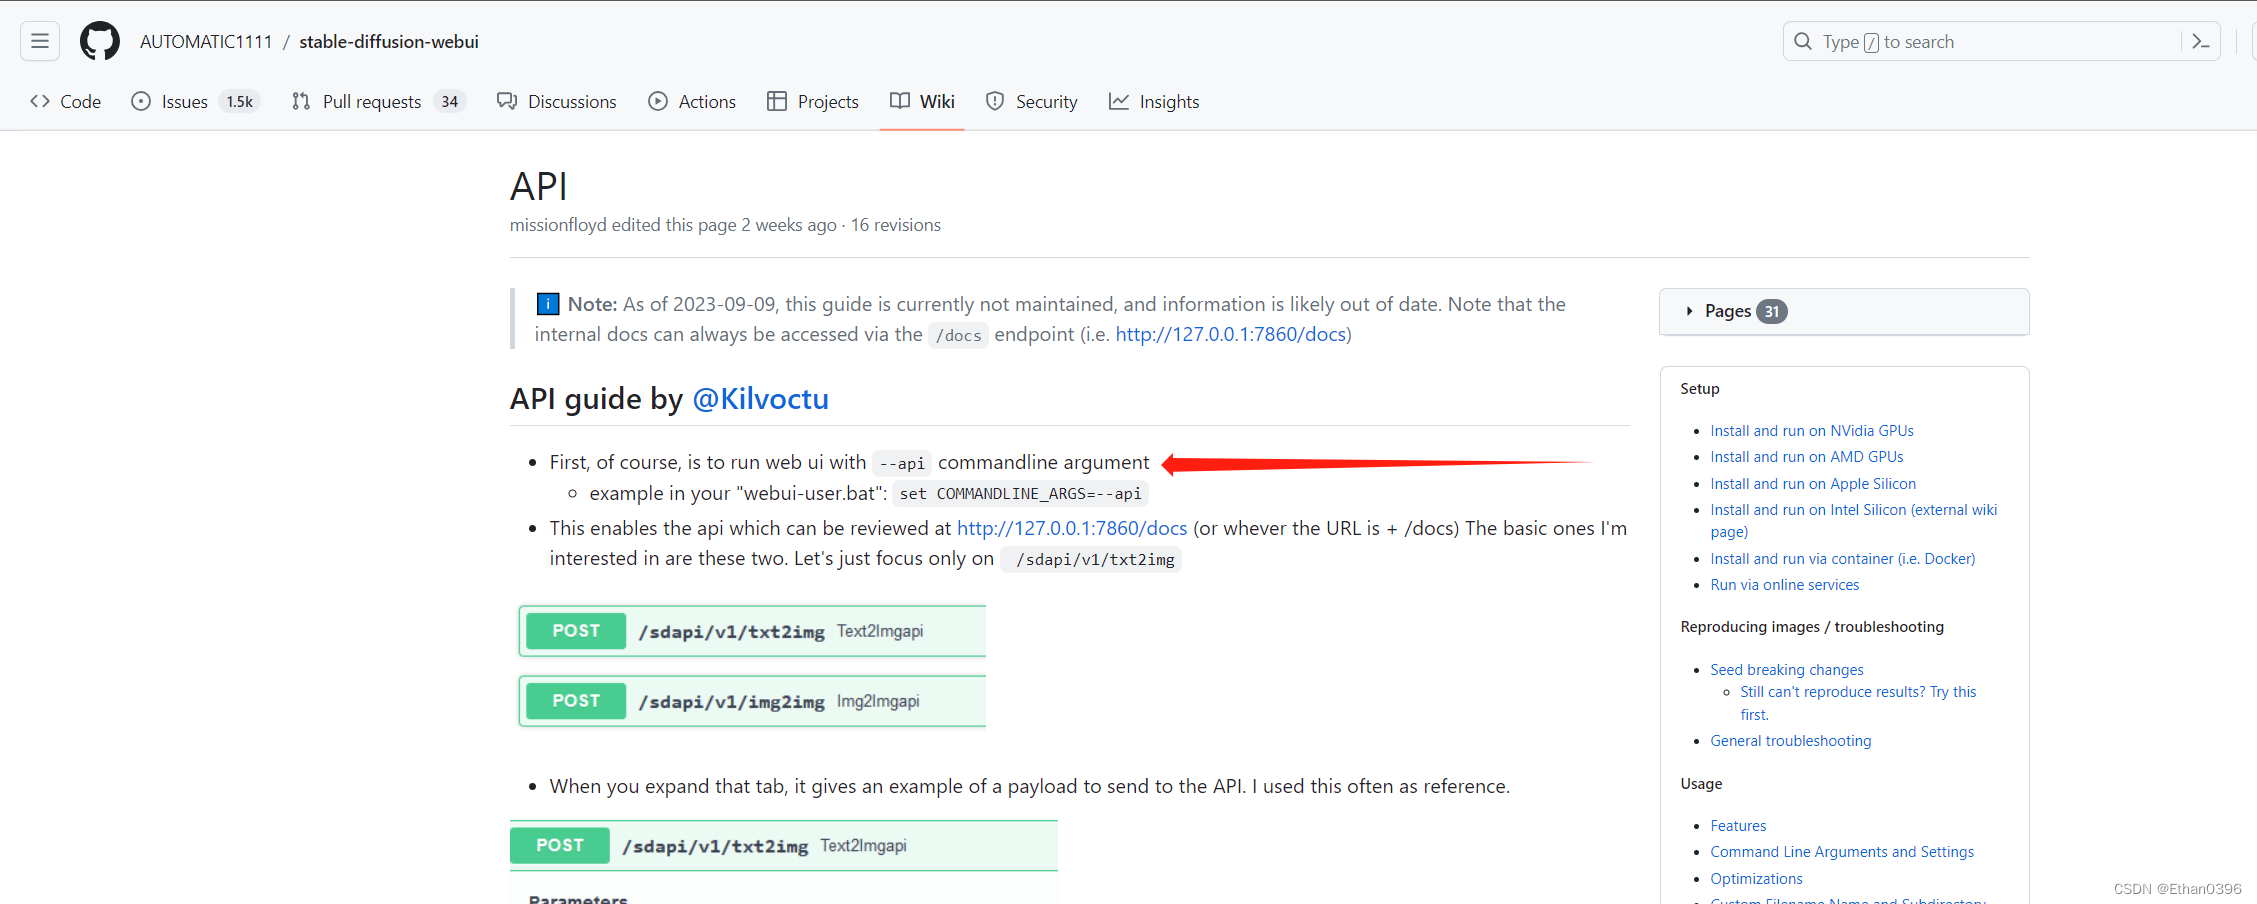The height and width of the screenshot is (904, 2257).
Task: Click the Usage sidebar heading
Action: point(1701,784)
